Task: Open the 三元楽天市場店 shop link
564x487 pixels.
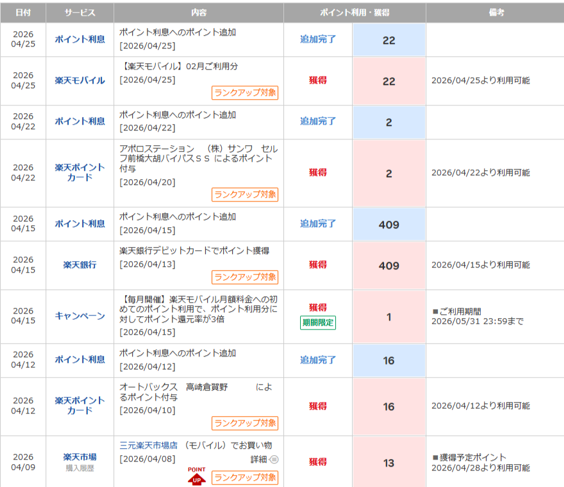Action: (x=149, y=445)
